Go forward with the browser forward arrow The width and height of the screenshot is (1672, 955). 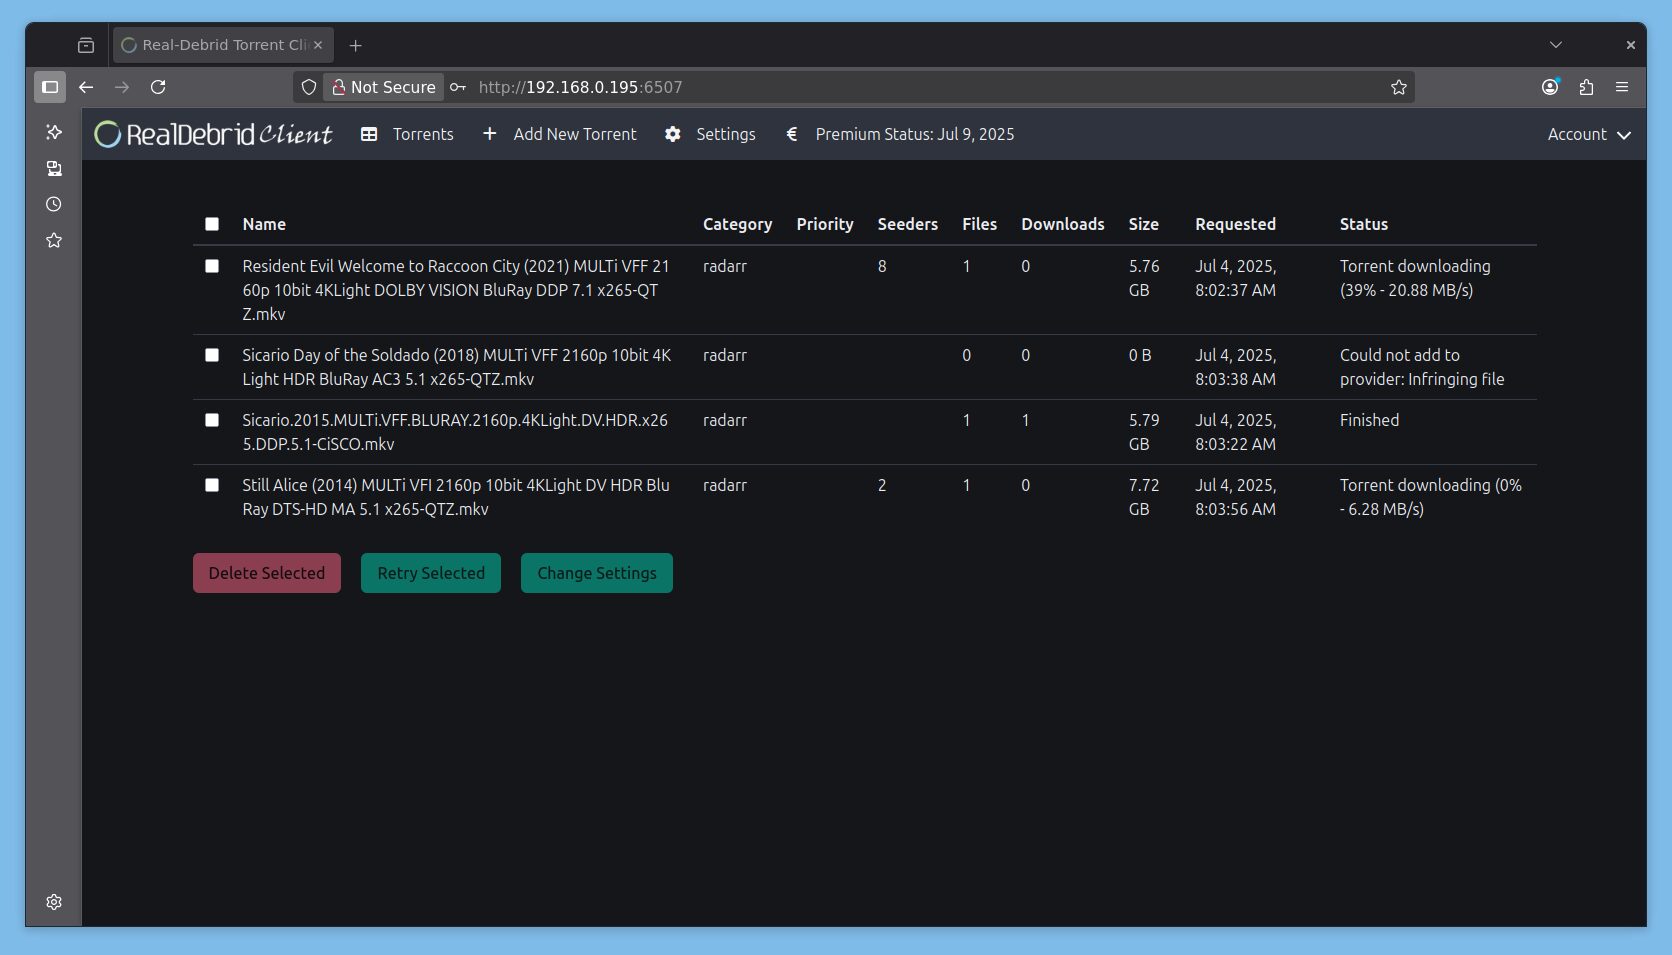[122, 87]
